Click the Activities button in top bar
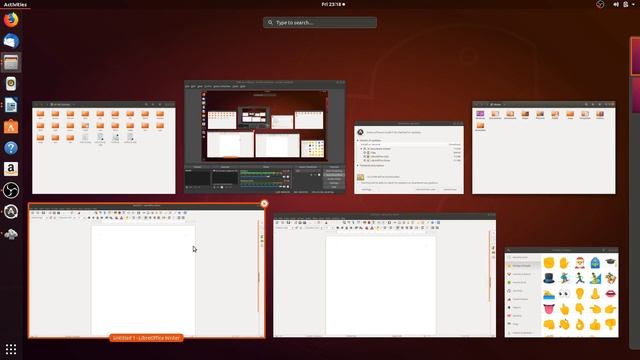This screenshot has height=360, width=640. pos(15,4)
